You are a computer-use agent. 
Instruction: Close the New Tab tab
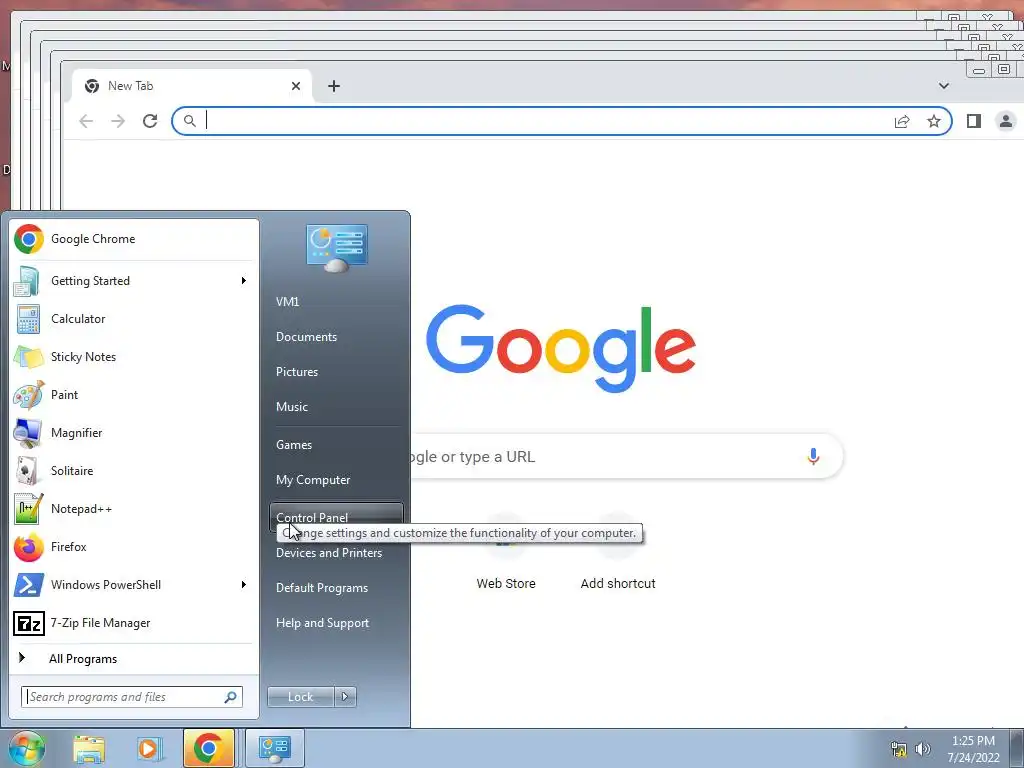pos(296,86)
